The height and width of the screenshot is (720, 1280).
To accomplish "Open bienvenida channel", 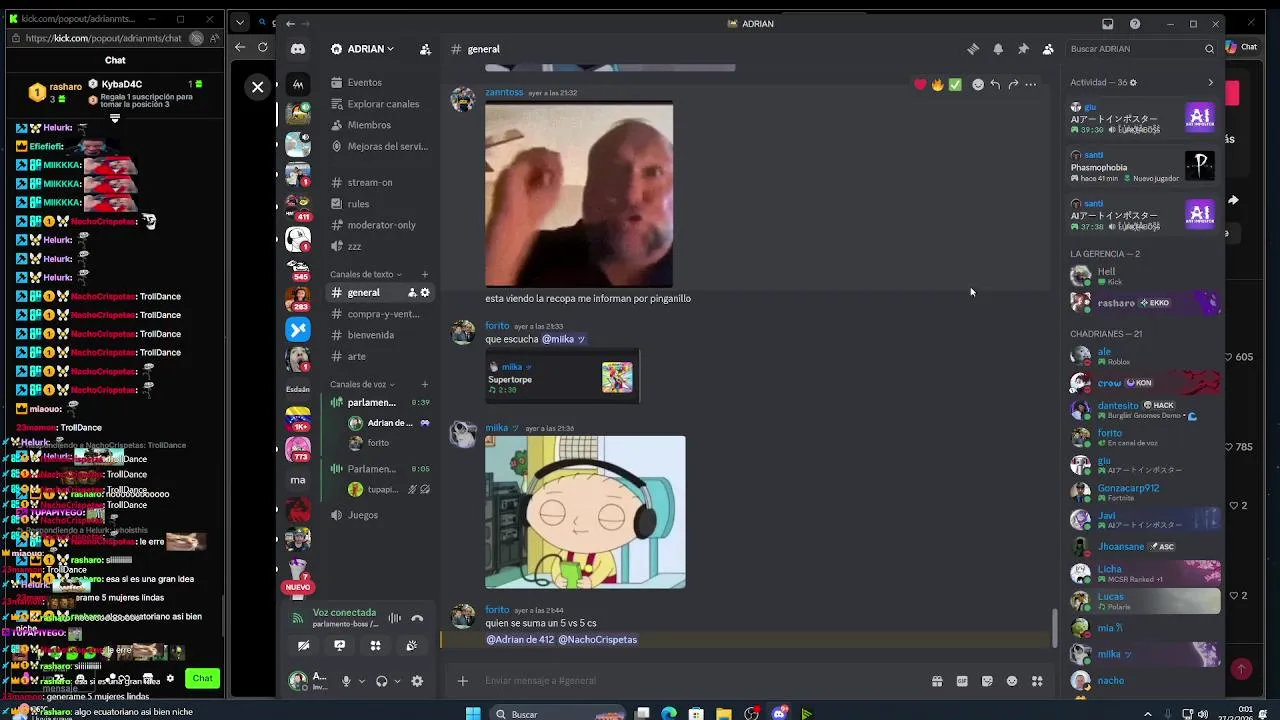I will (x=380, y=335).
